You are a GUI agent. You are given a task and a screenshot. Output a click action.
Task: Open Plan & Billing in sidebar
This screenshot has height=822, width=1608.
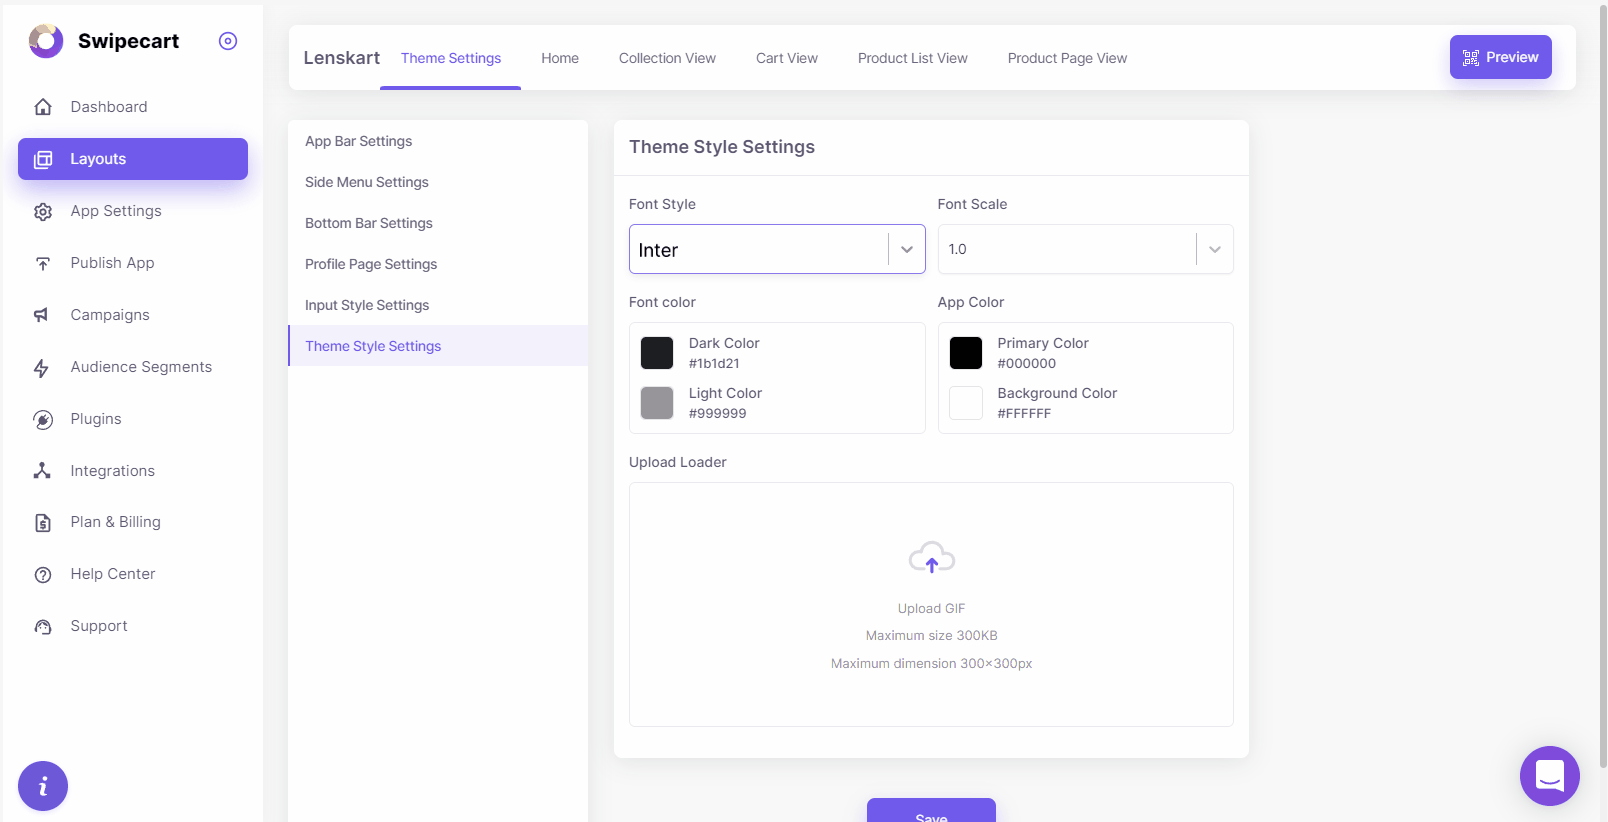click(133, 522)
